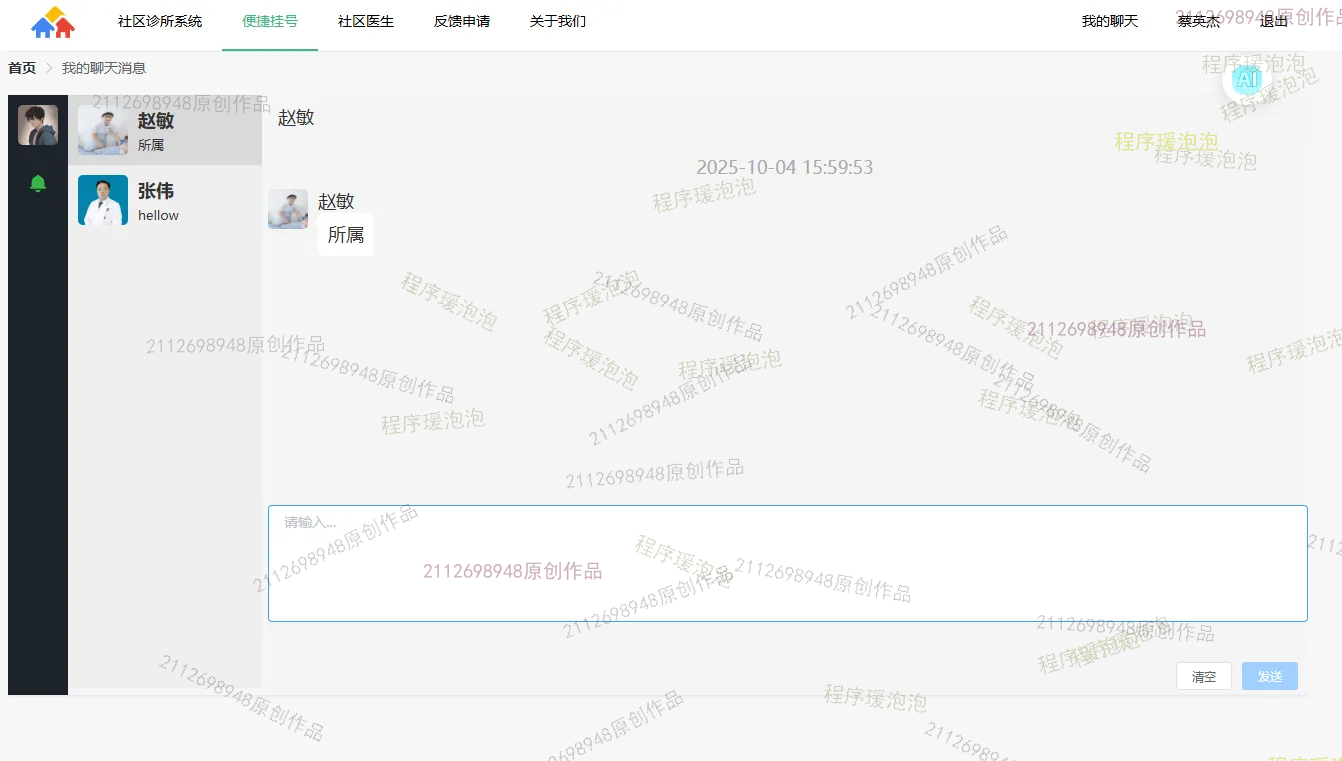Click the 清空 button
The width and height of the screenshot is (1342, 761).
(1204, 676)
